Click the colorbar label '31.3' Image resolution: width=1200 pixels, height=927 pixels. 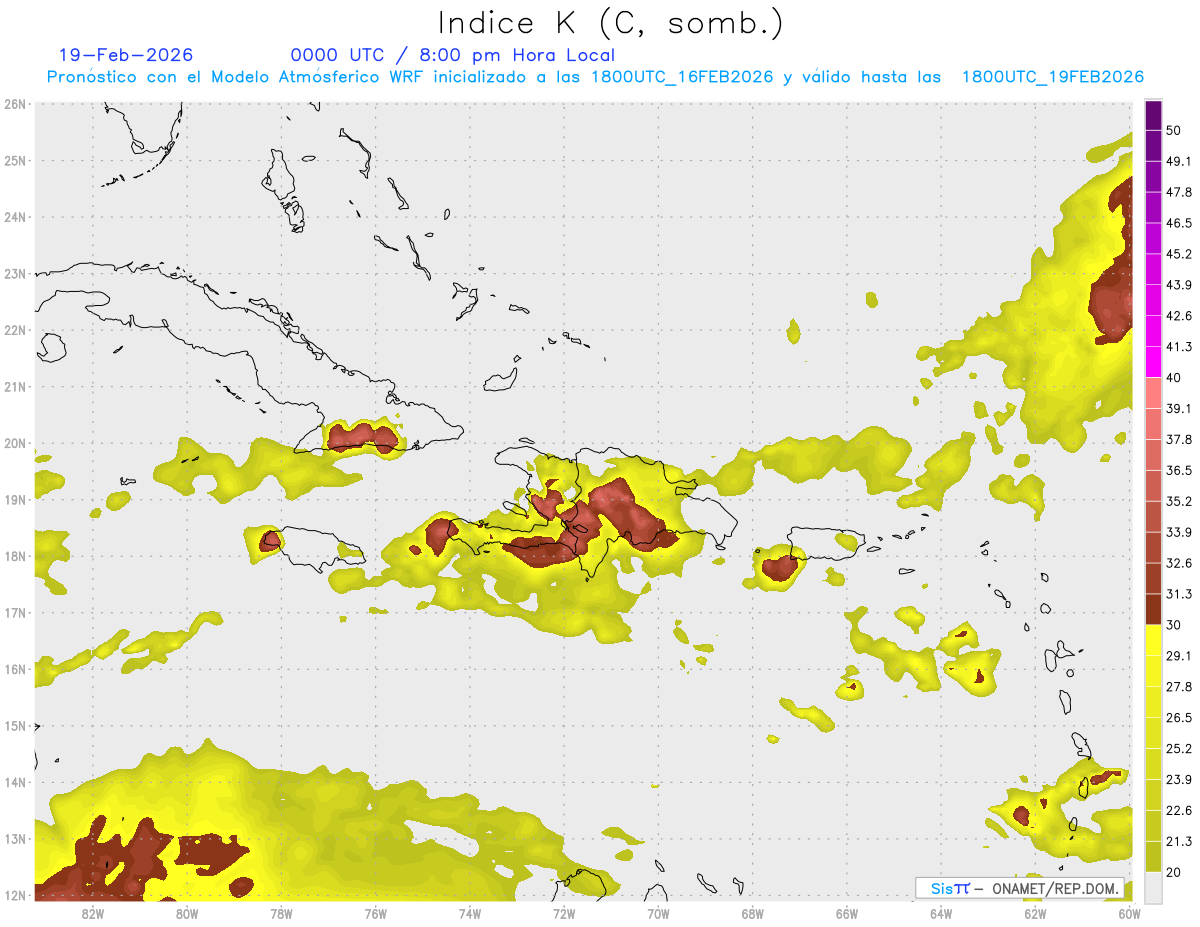(1178, 594)
